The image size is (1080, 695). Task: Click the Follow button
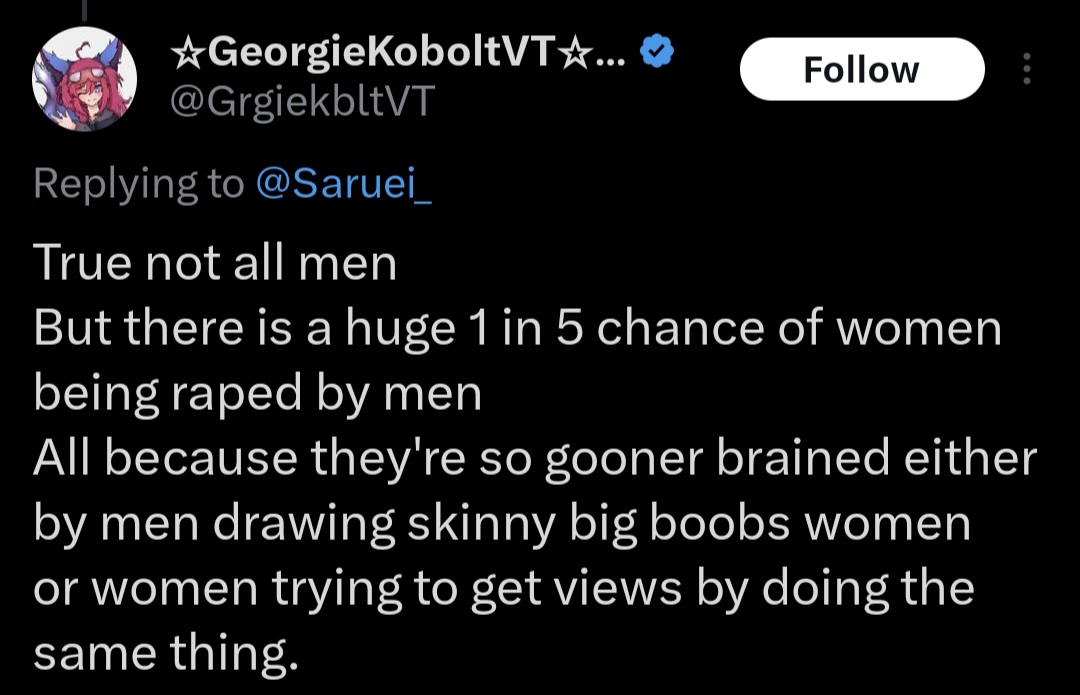[x=861, y=69]
